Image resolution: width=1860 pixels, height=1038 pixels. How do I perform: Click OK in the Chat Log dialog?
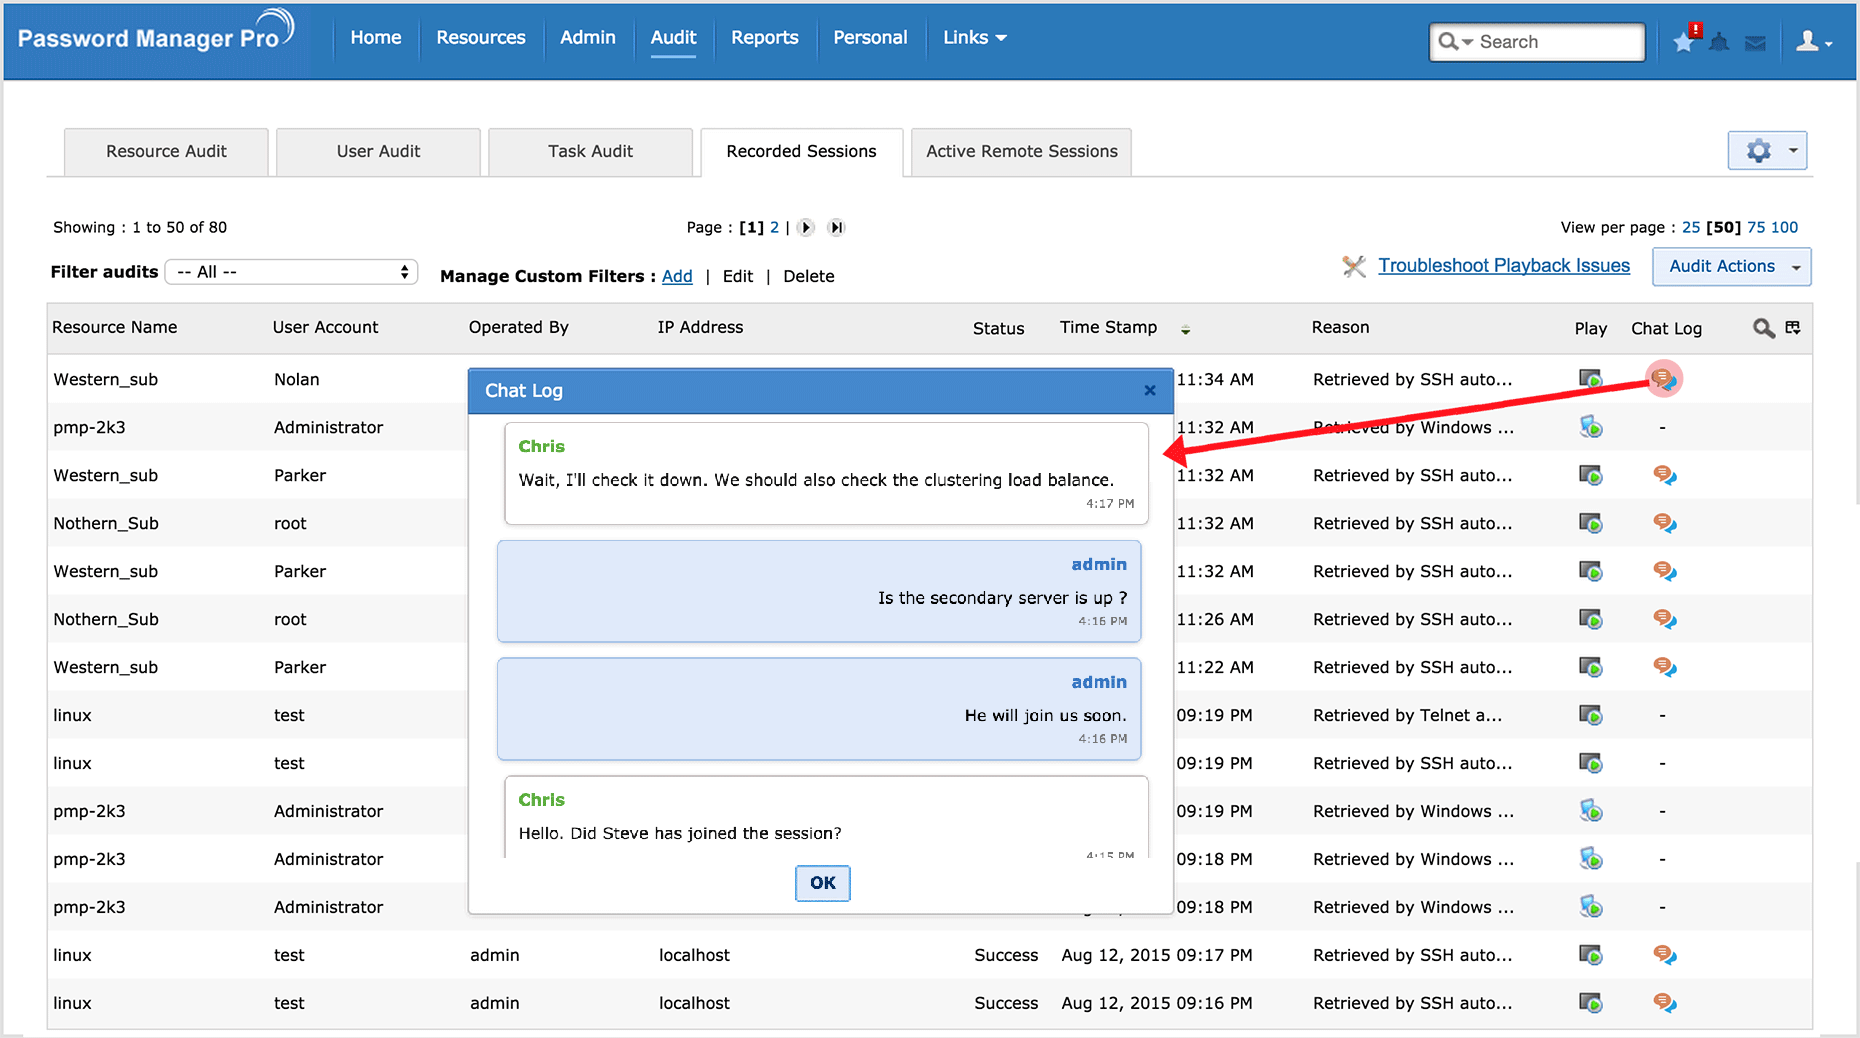coord(822,883)
